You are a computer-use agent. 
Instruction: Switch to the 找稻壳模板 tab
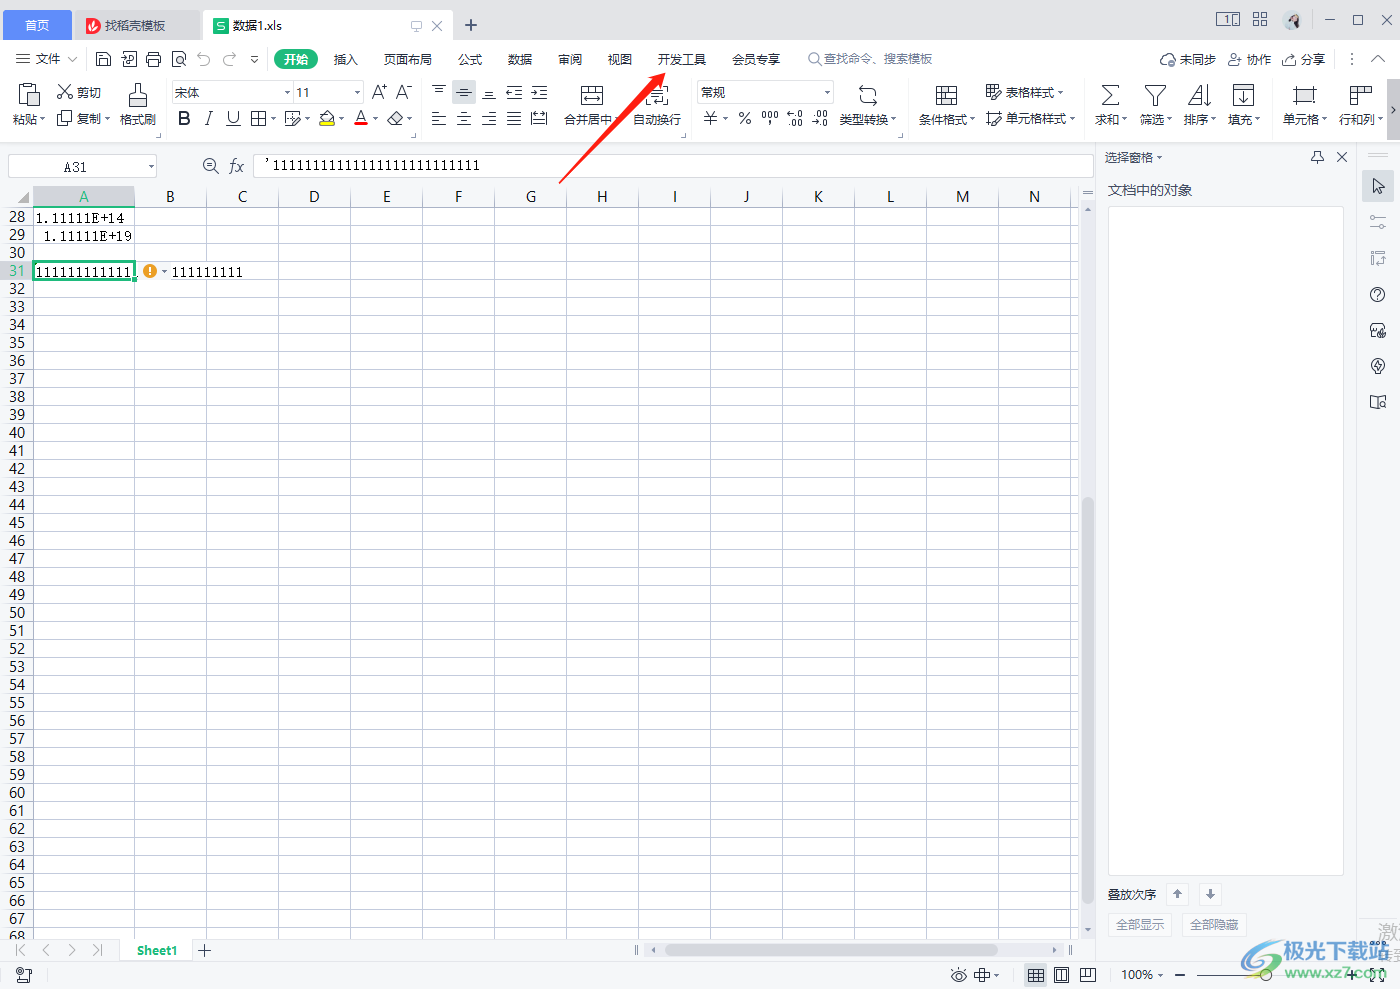click(135, 25)
